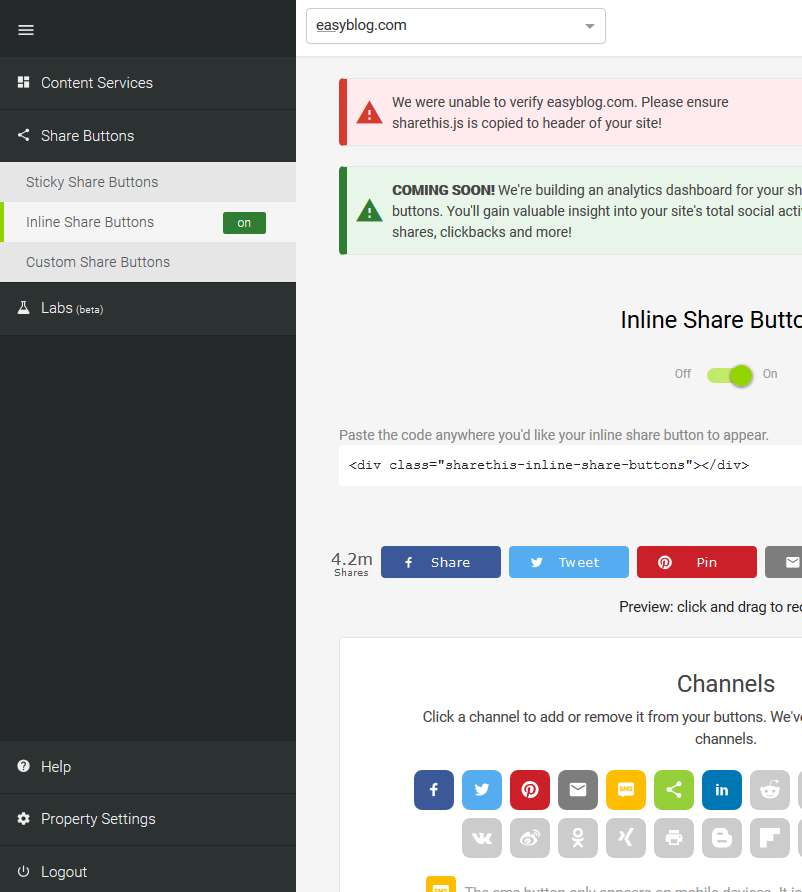Viewport: 802px width, 892px height.
Task: Click the 'COMING SOON!' alert text
Action: tap(443, 190)
